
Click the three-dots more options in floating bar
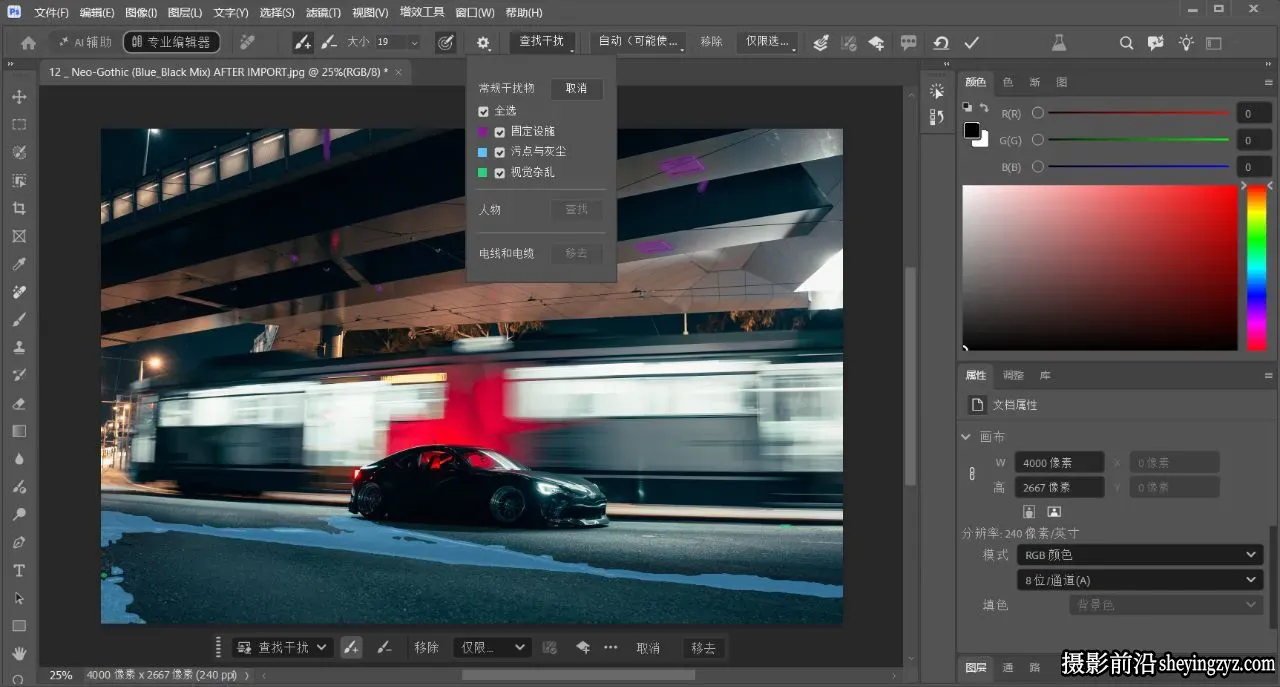(610, 647)
